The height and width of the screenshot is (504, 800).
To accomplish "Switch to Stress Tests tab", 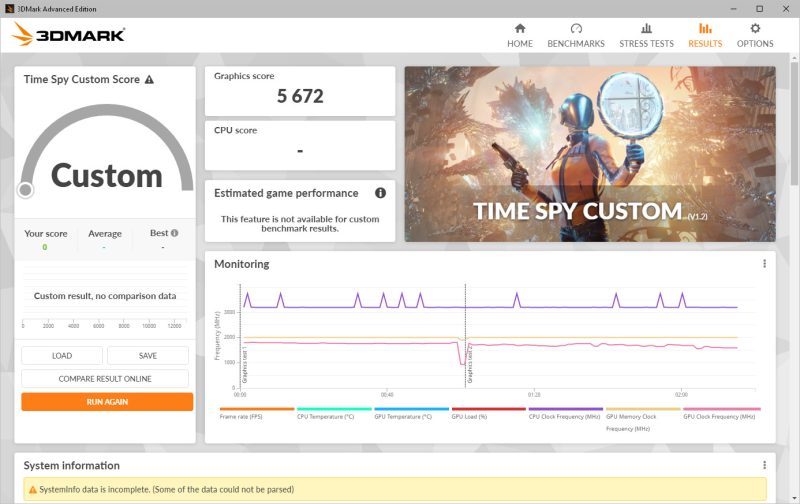I will coord(646,36).
